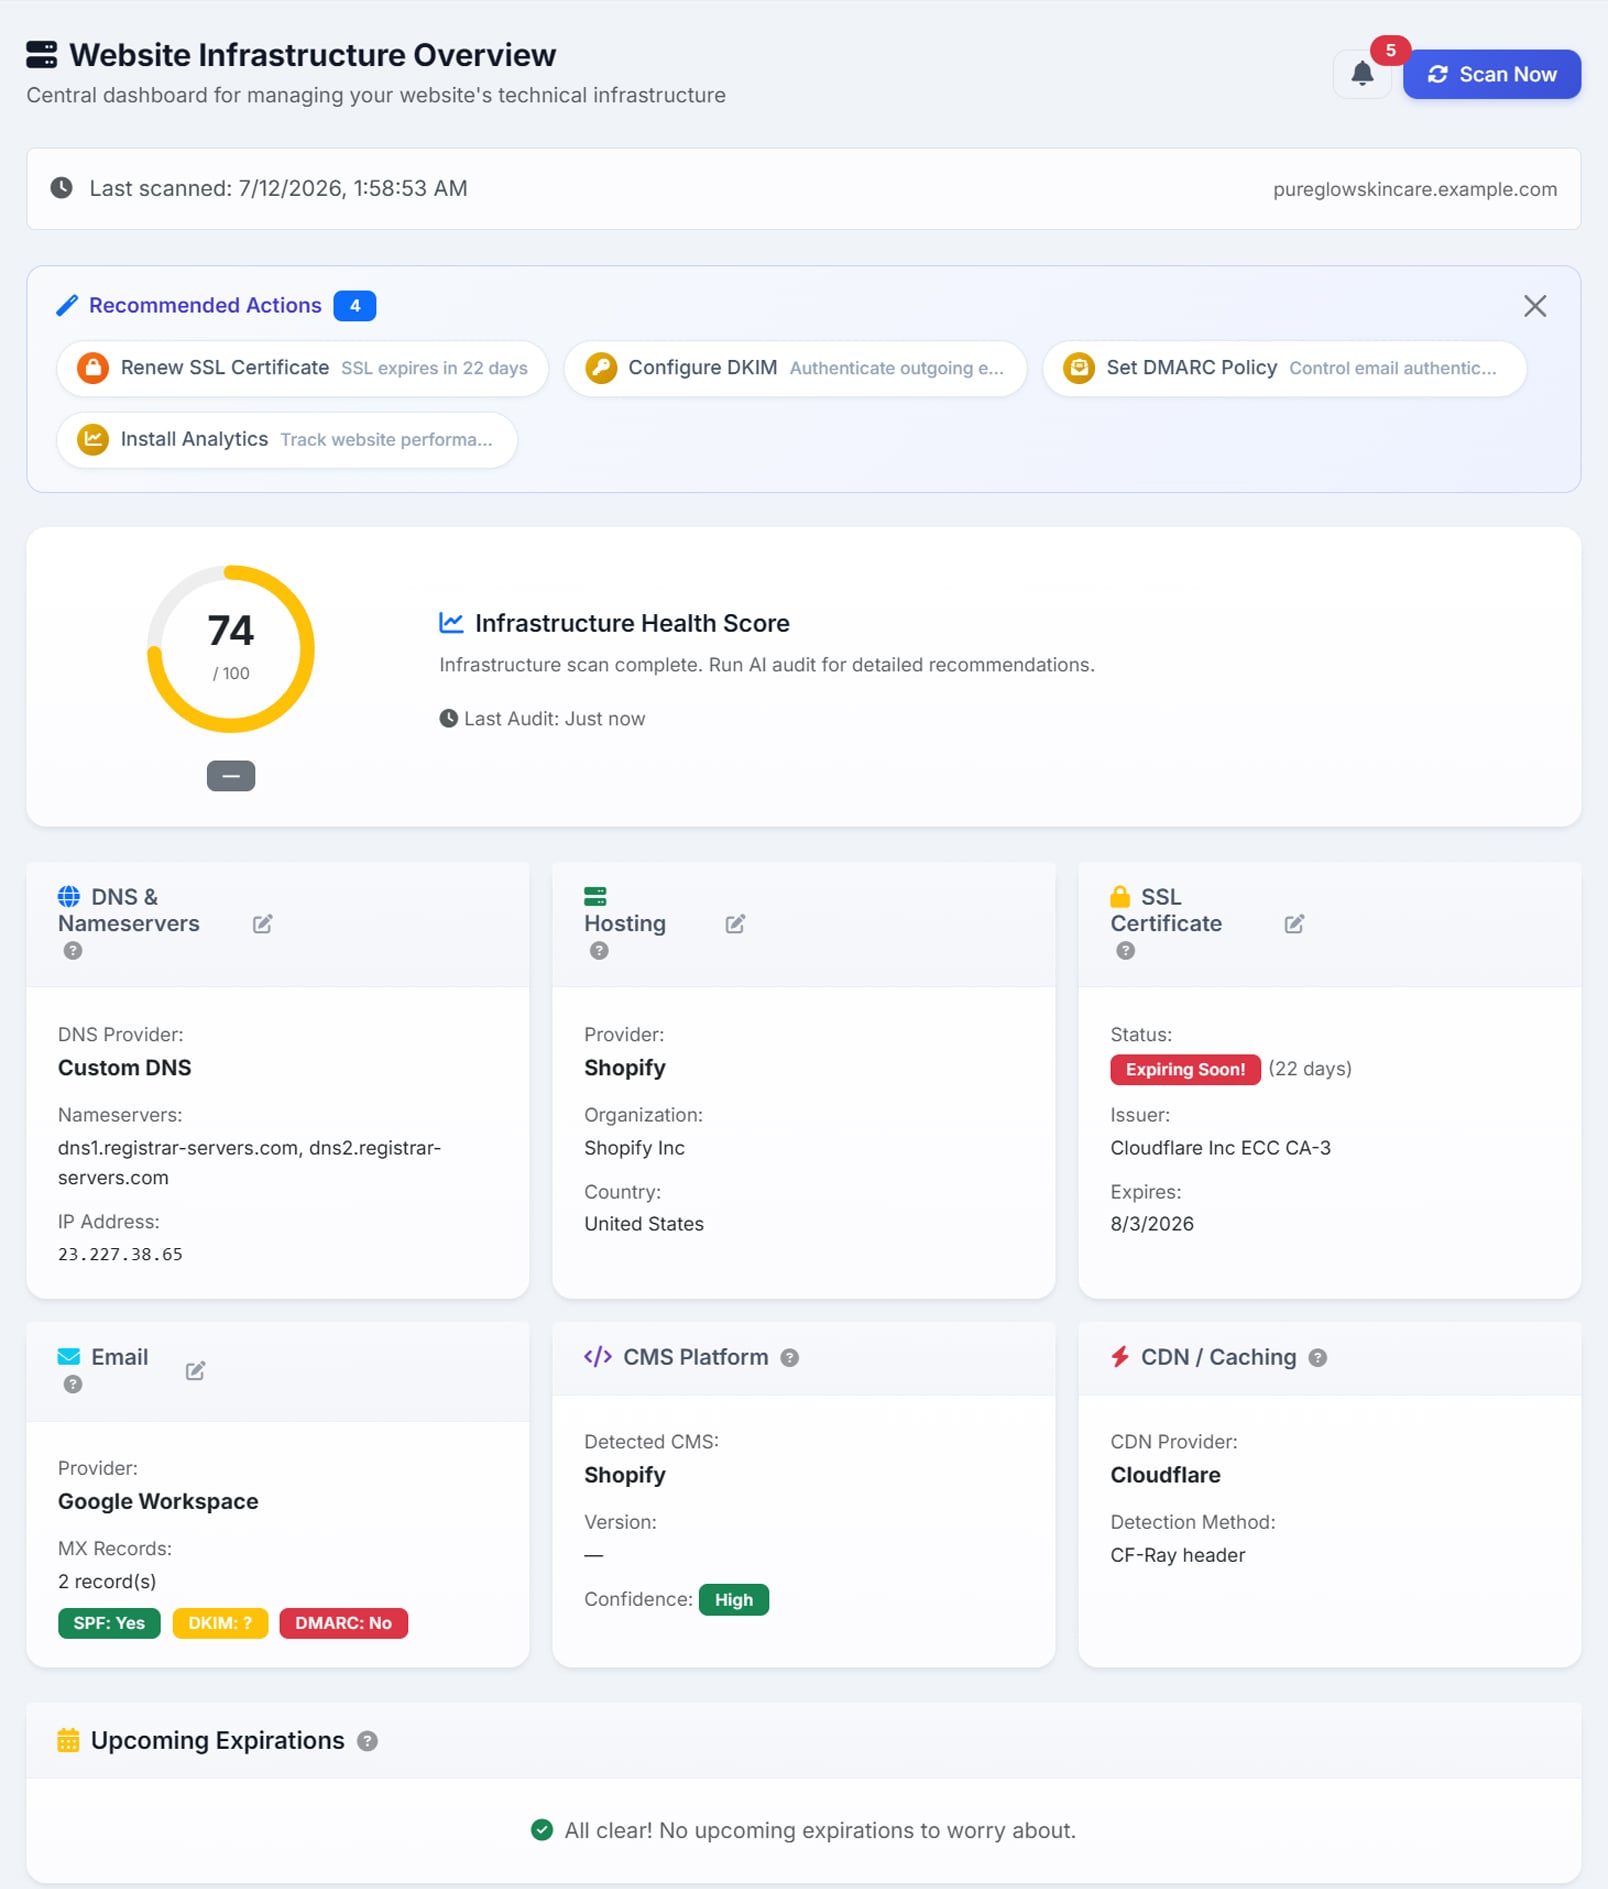Screen dimensions: 1608x1889
Task: Click the High confidence badge
Action: (x=734, y=1601)
